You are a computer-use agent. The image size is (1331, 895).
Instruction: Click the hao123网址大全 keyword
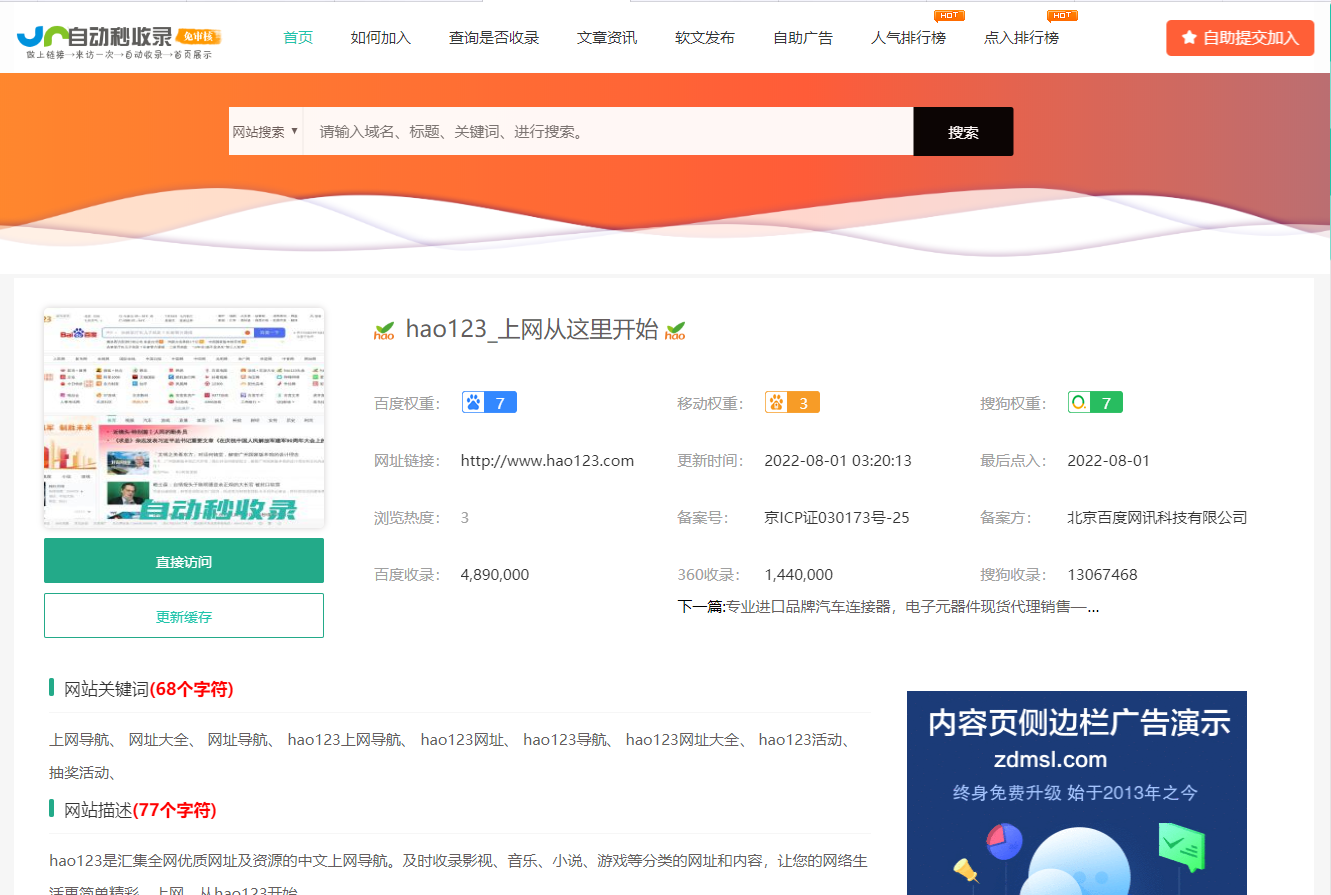point(683,740)
